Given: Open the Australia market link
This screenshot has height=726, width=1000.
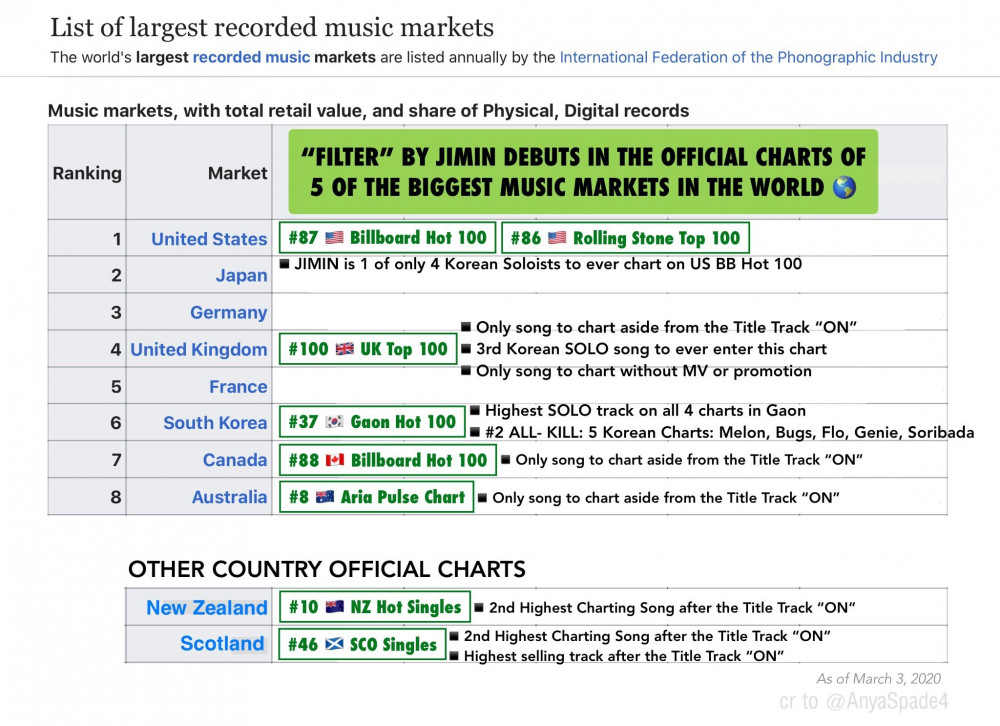Looking at the screenshot, I should click(230, 497).
